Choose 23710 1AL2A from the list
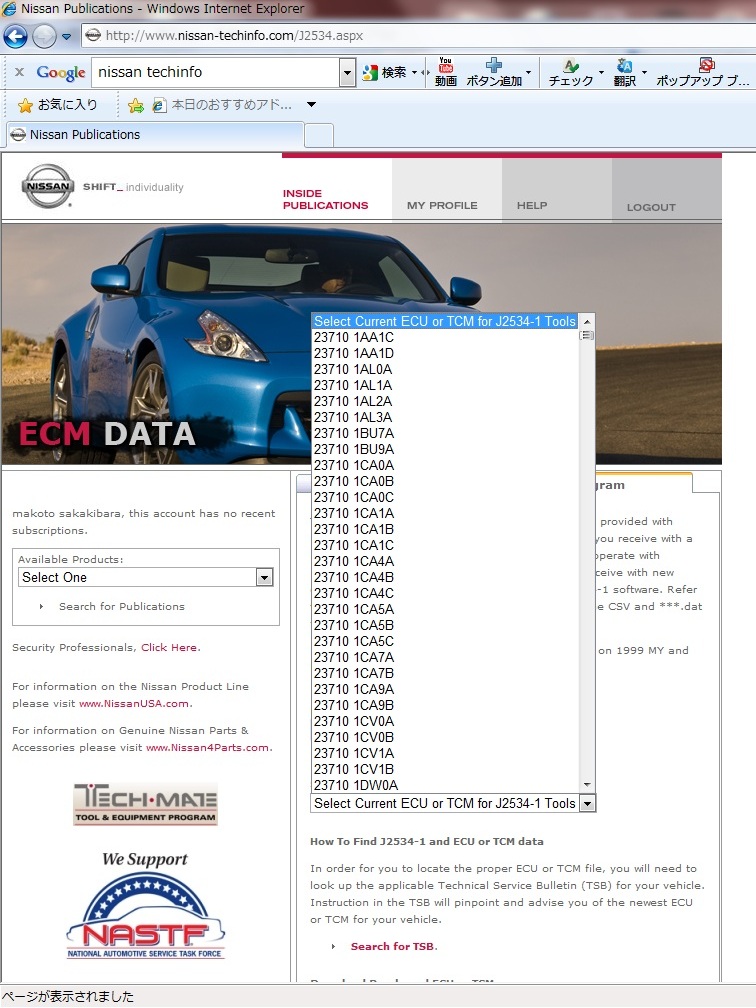756x1008 pixels. coord(445,401)
